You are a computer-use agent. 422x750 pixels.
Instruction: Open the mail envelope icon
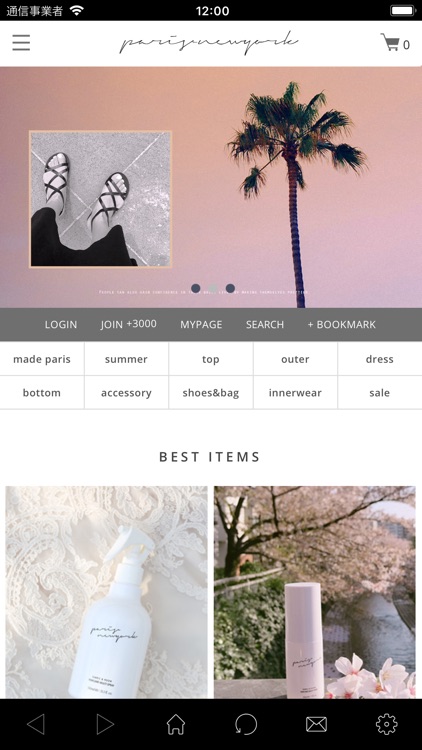pyautogui.click(x=316, y=724)
